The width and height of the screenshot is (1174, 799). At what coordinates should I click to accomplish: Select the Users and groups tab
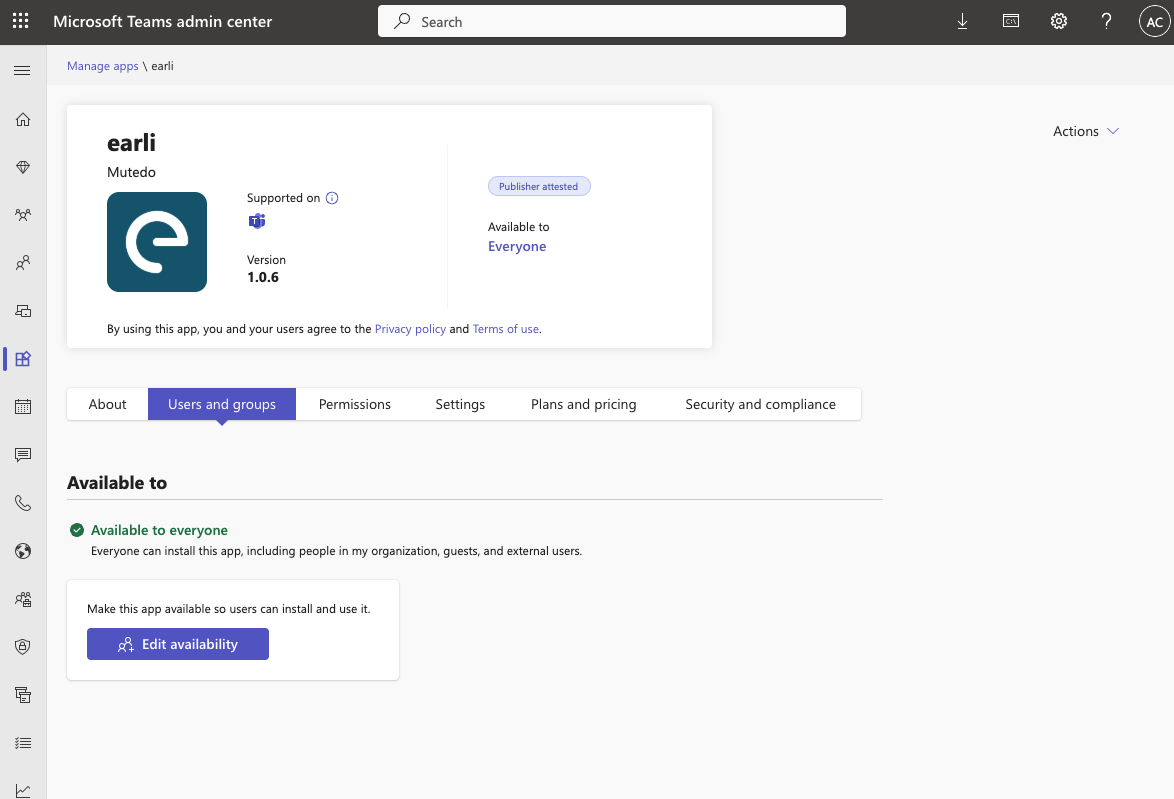click(x=222, y=404)
